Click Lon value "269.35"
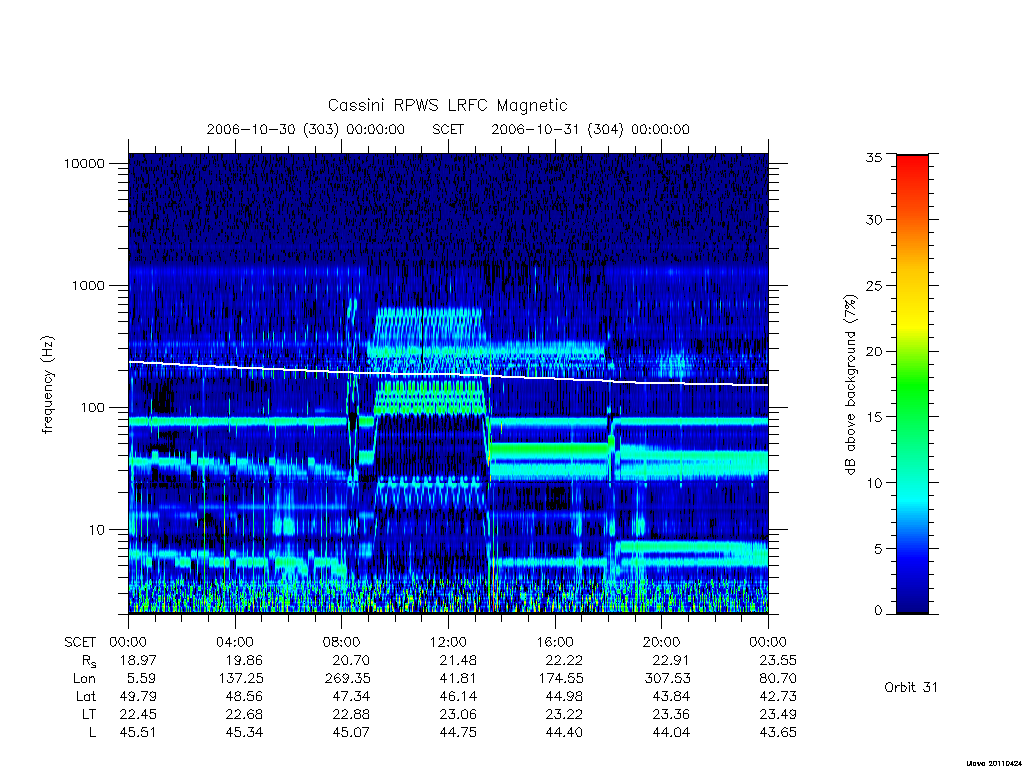1024x768 pixels. (347, 679)
